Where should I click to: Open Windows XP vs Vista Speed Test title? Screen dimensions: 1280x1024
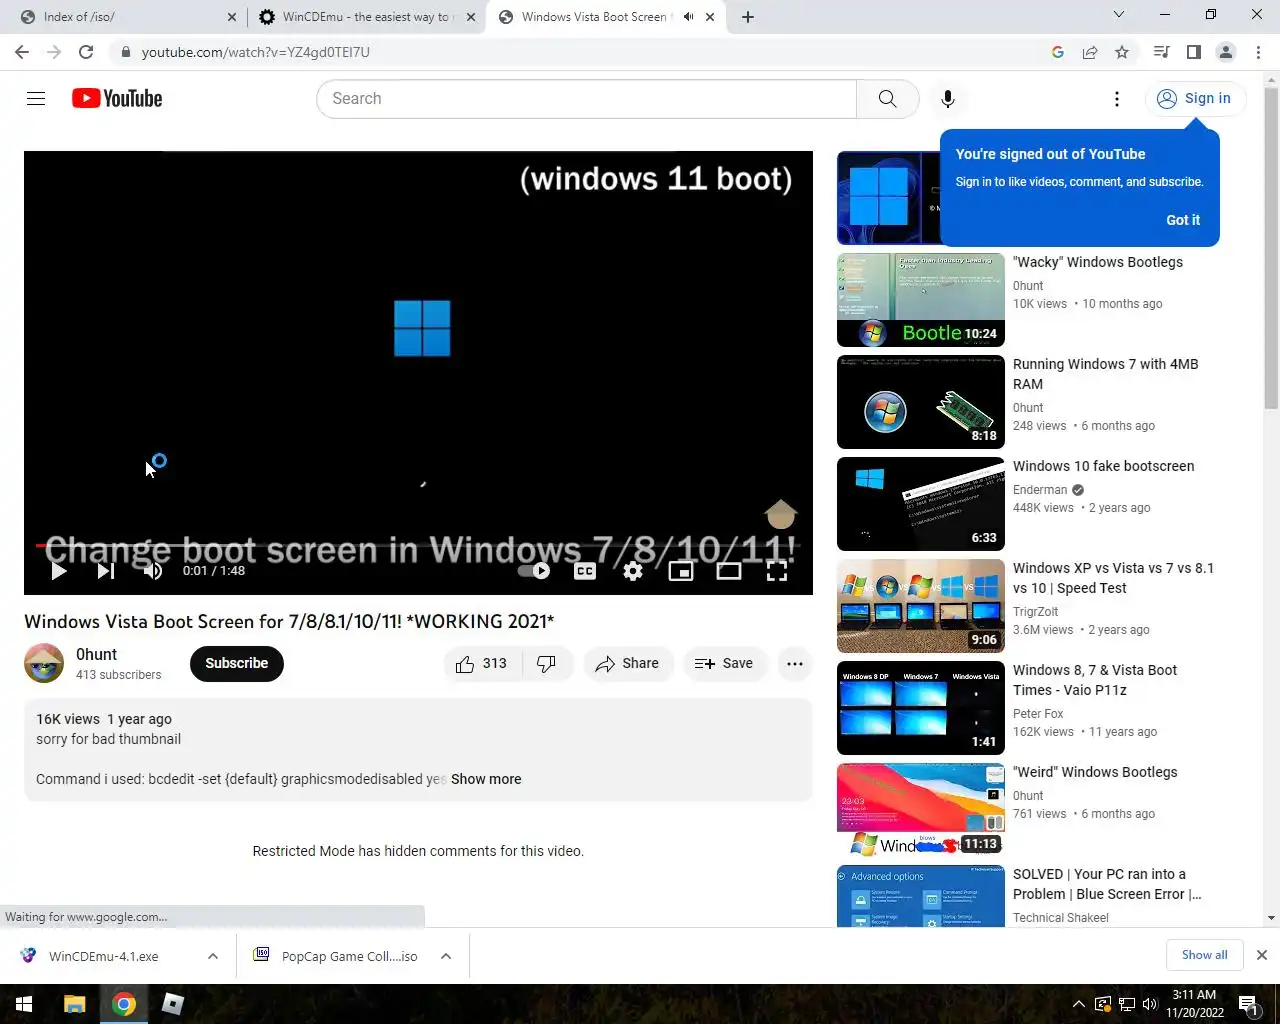(1113, 578)
